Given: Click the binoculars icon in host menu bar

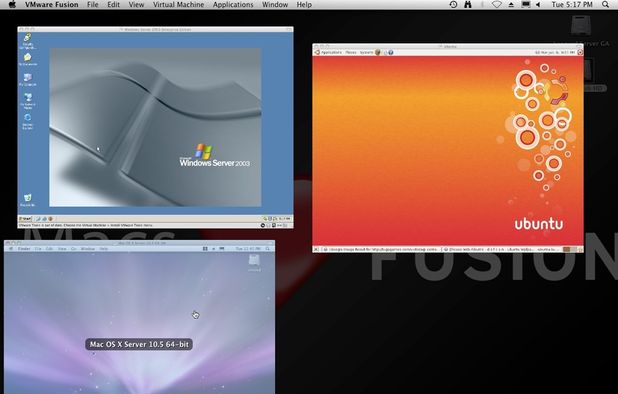Looking at the screenshot, I should click(468, 4).
